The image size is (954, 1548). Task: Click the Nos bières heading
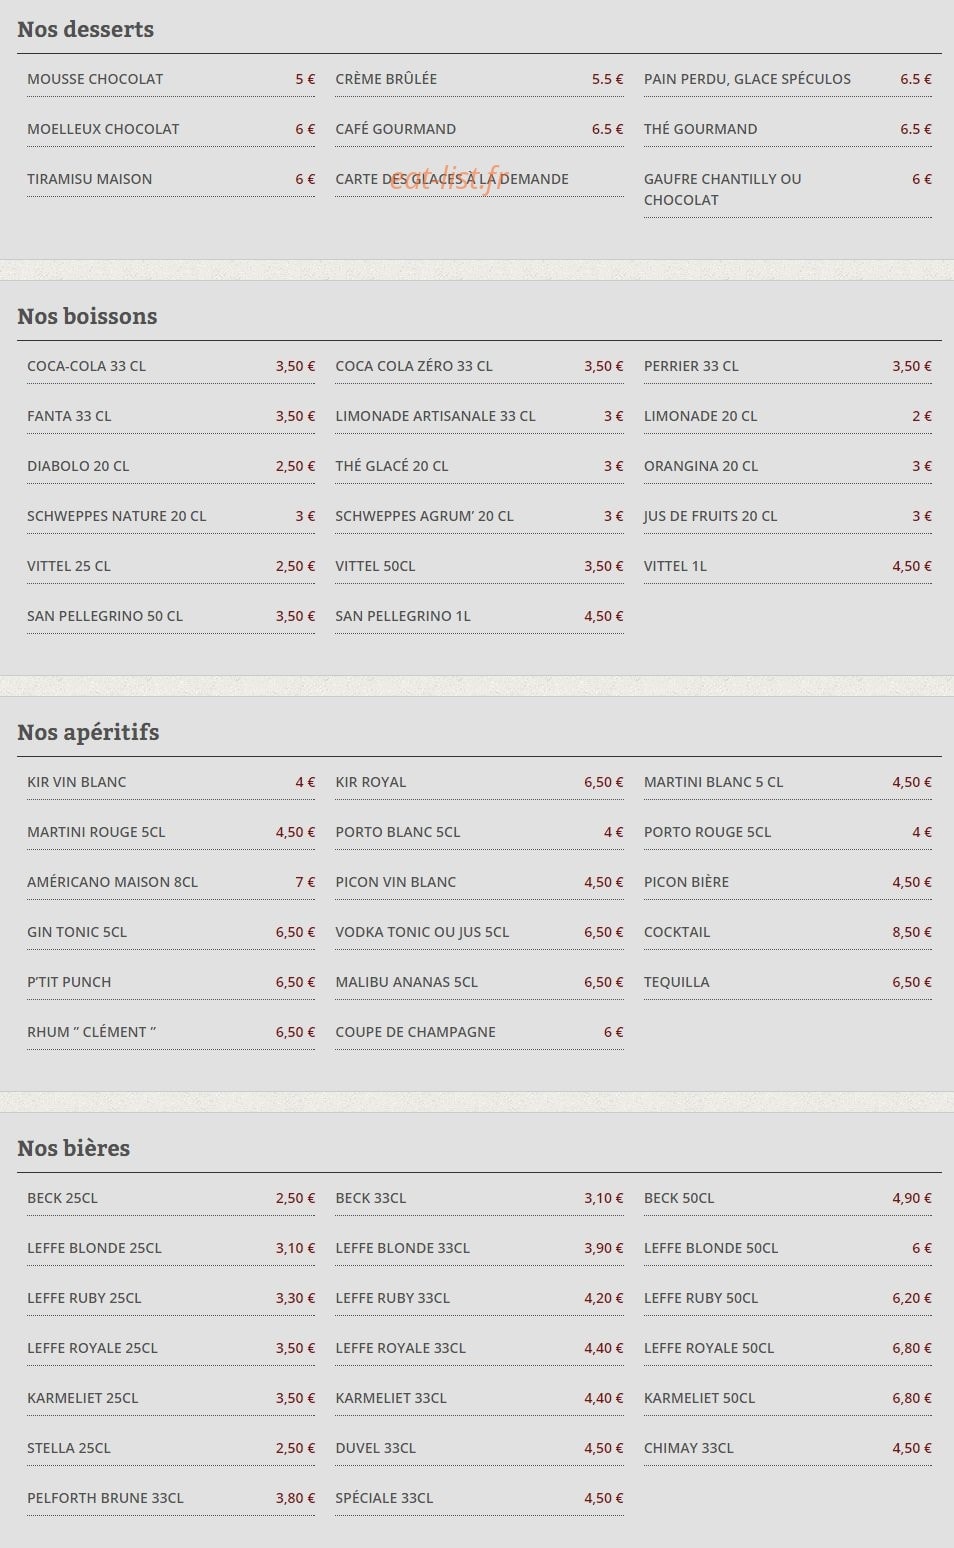74,1149
